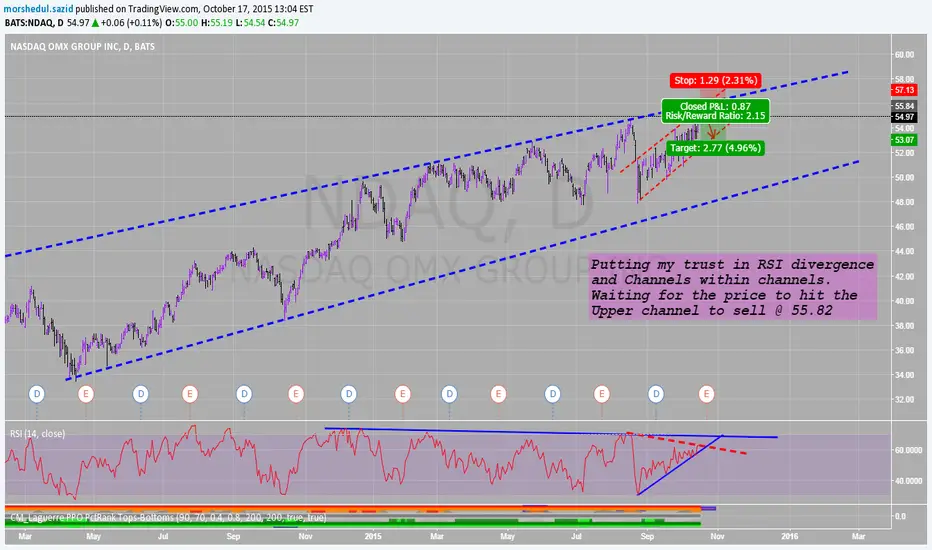Click the earnings E marker for July 2015
Screen dimensions: 932x550
coord(602,394)
